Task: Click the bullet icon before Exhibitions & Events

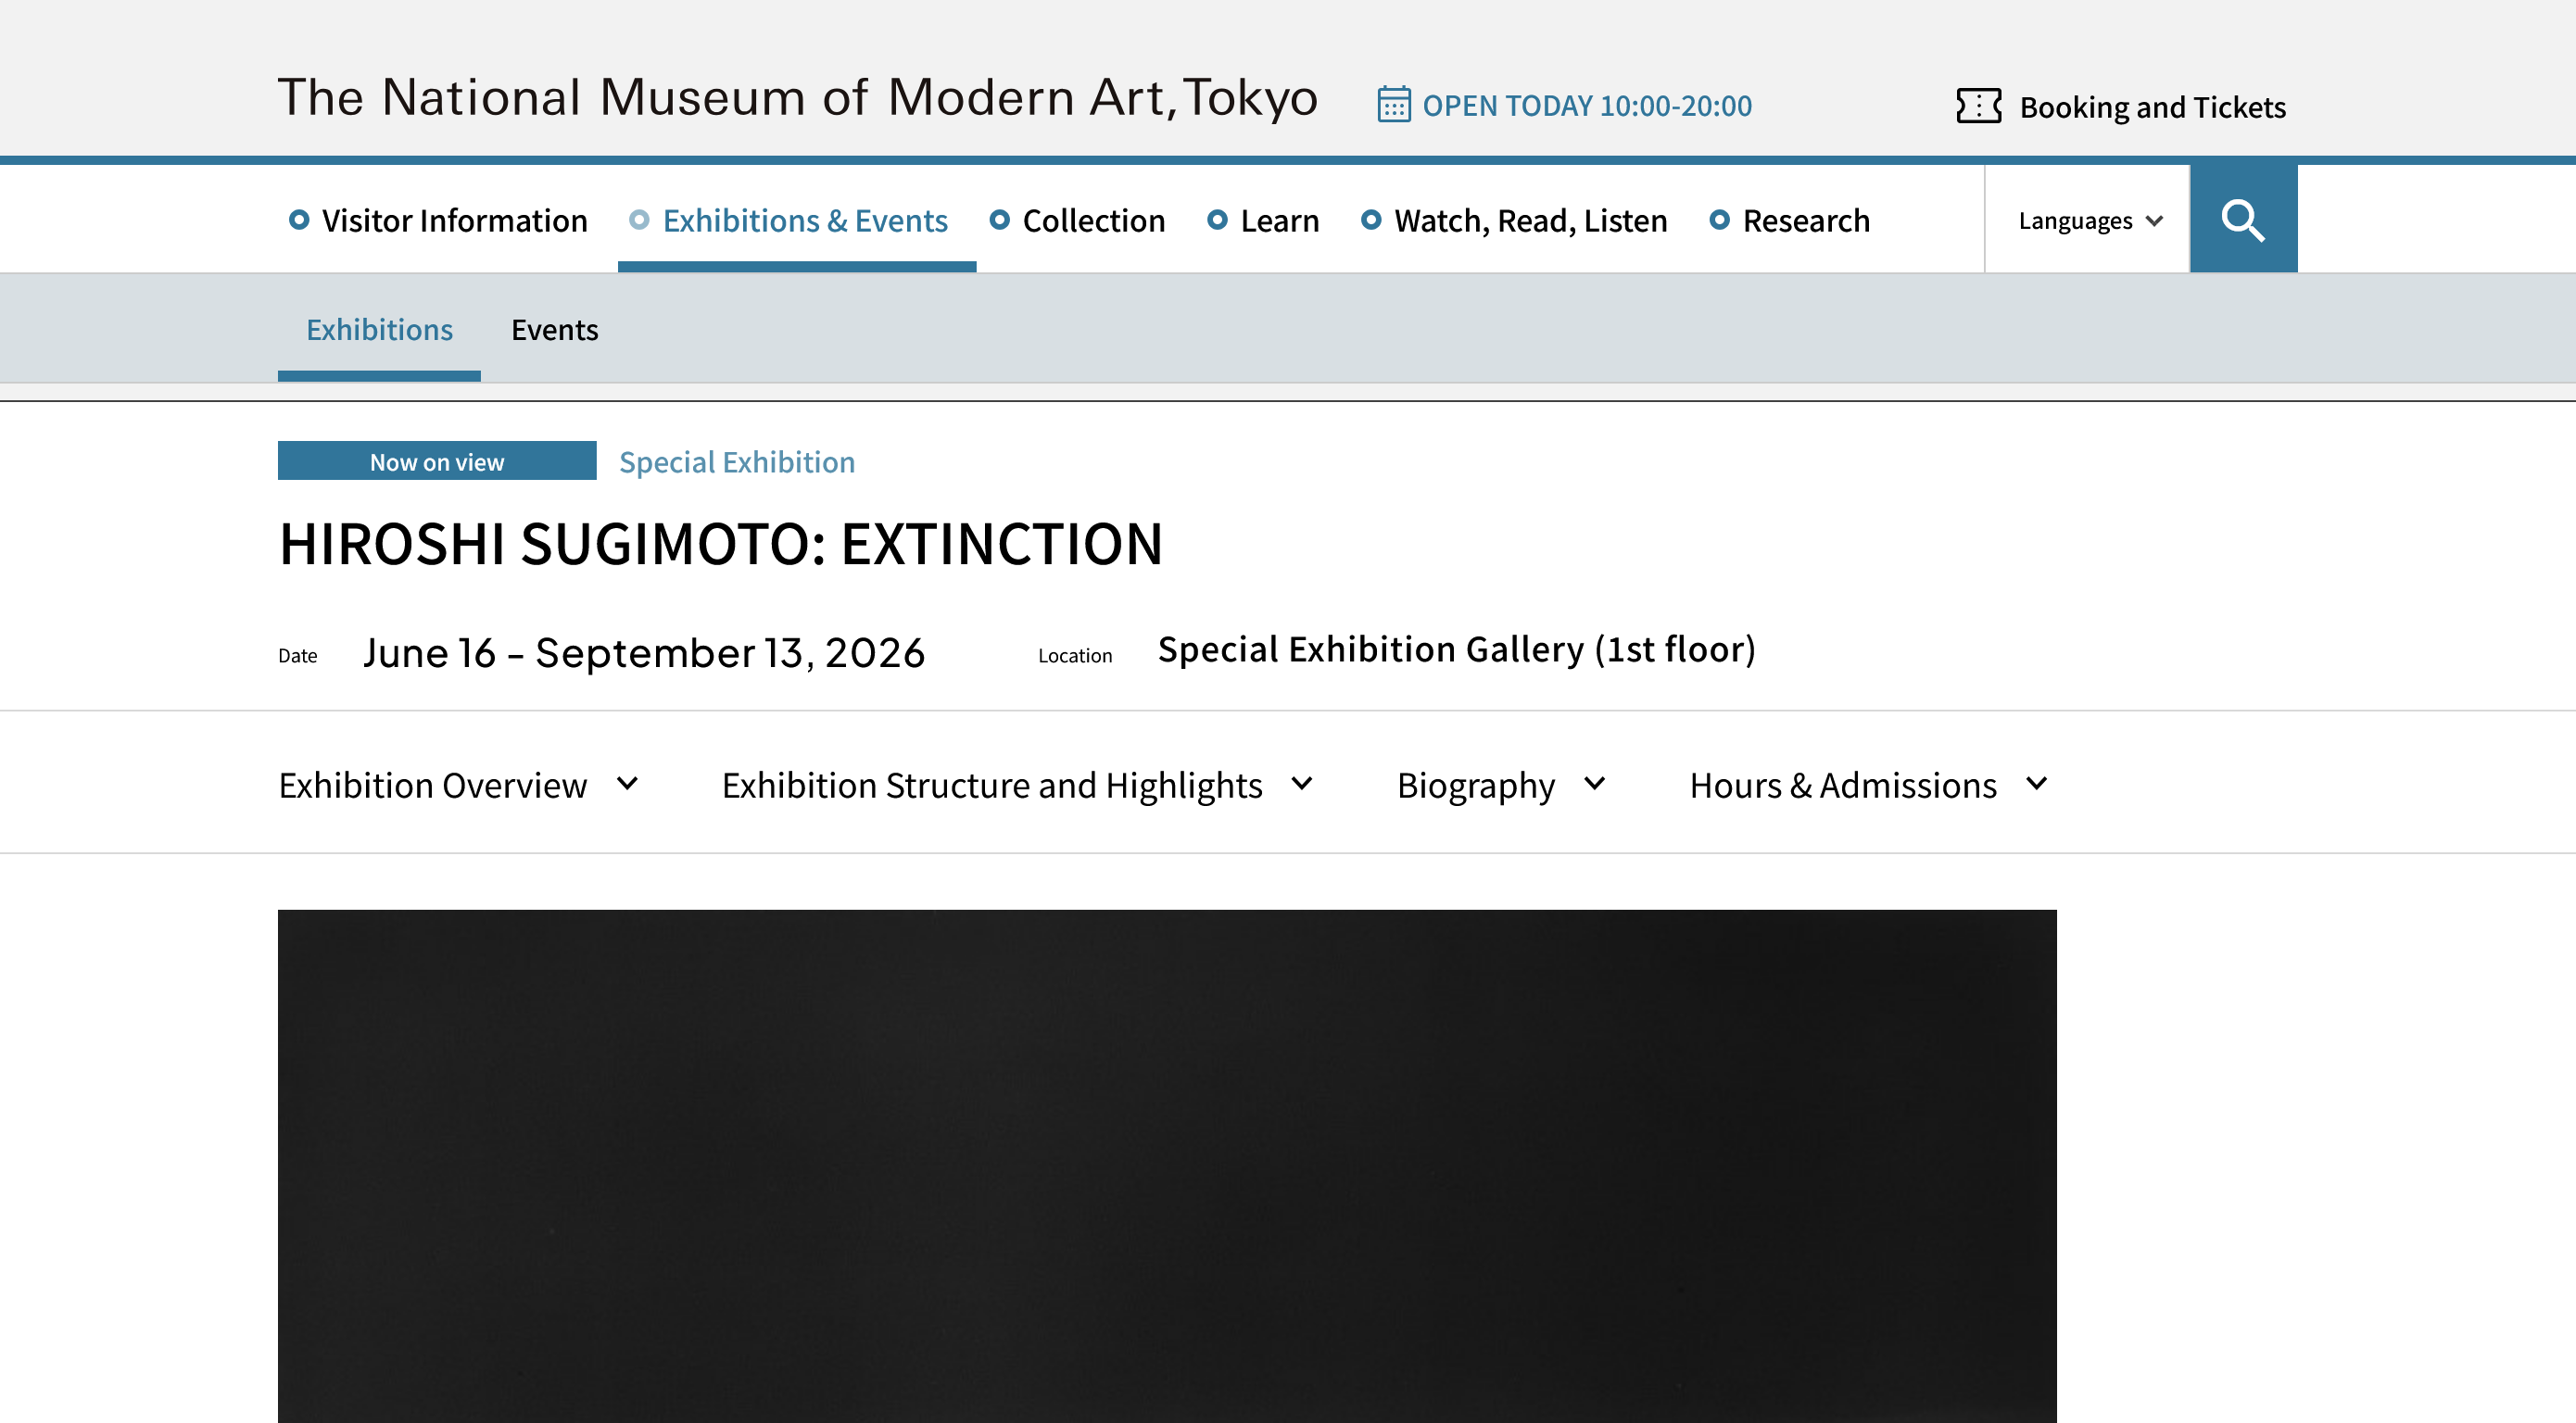Action: (639, 219)
